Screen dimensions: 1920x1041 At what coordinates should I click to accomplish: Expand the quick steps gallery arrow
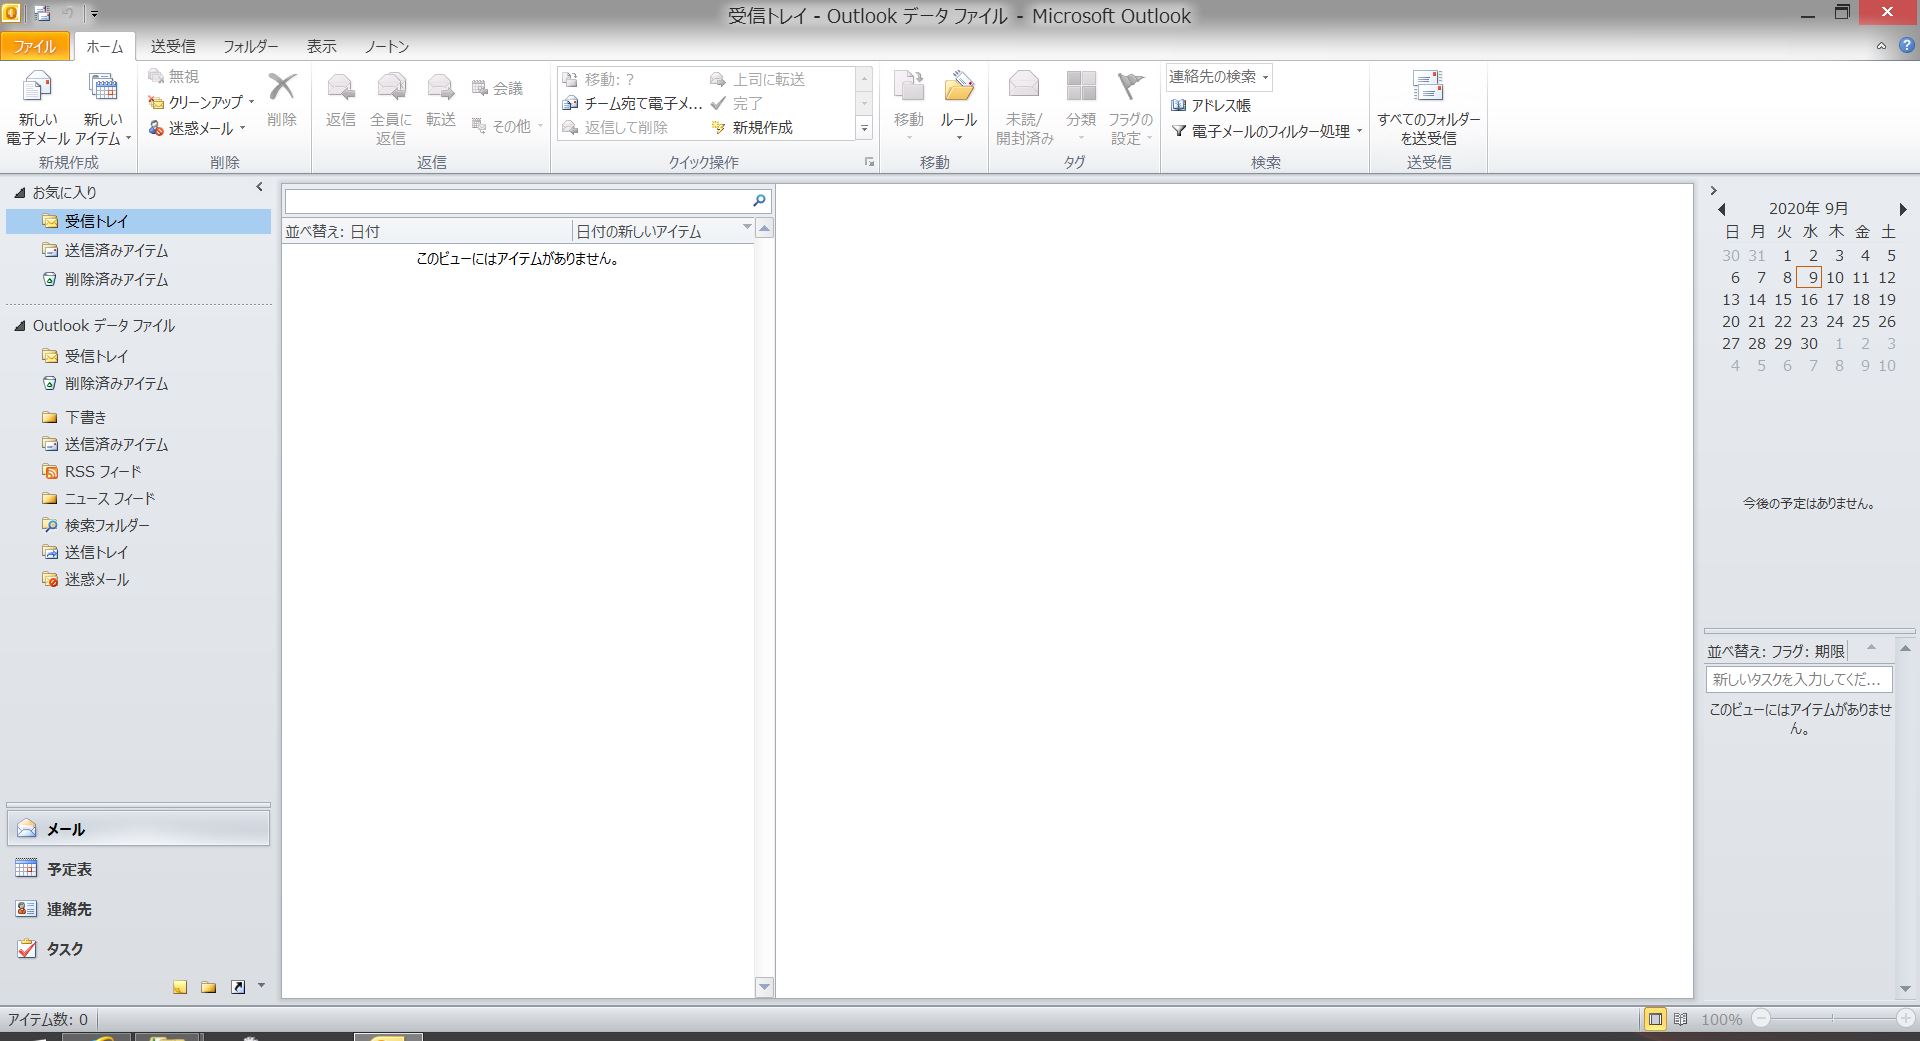pos(865,128)
